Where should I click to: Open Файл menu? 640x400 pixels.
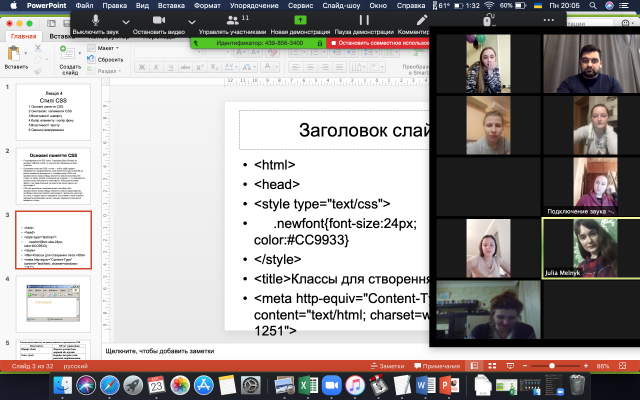point(84,5)
